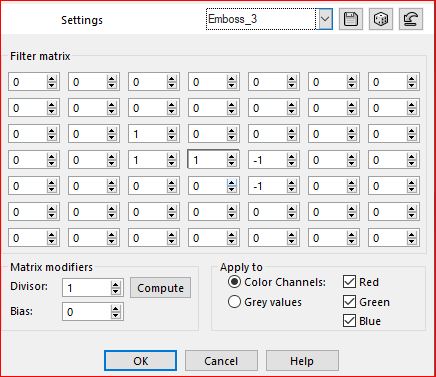436x377 pixels.
Task: Click matrix cell in row 3 column 5
Action: tap(267, 134)
